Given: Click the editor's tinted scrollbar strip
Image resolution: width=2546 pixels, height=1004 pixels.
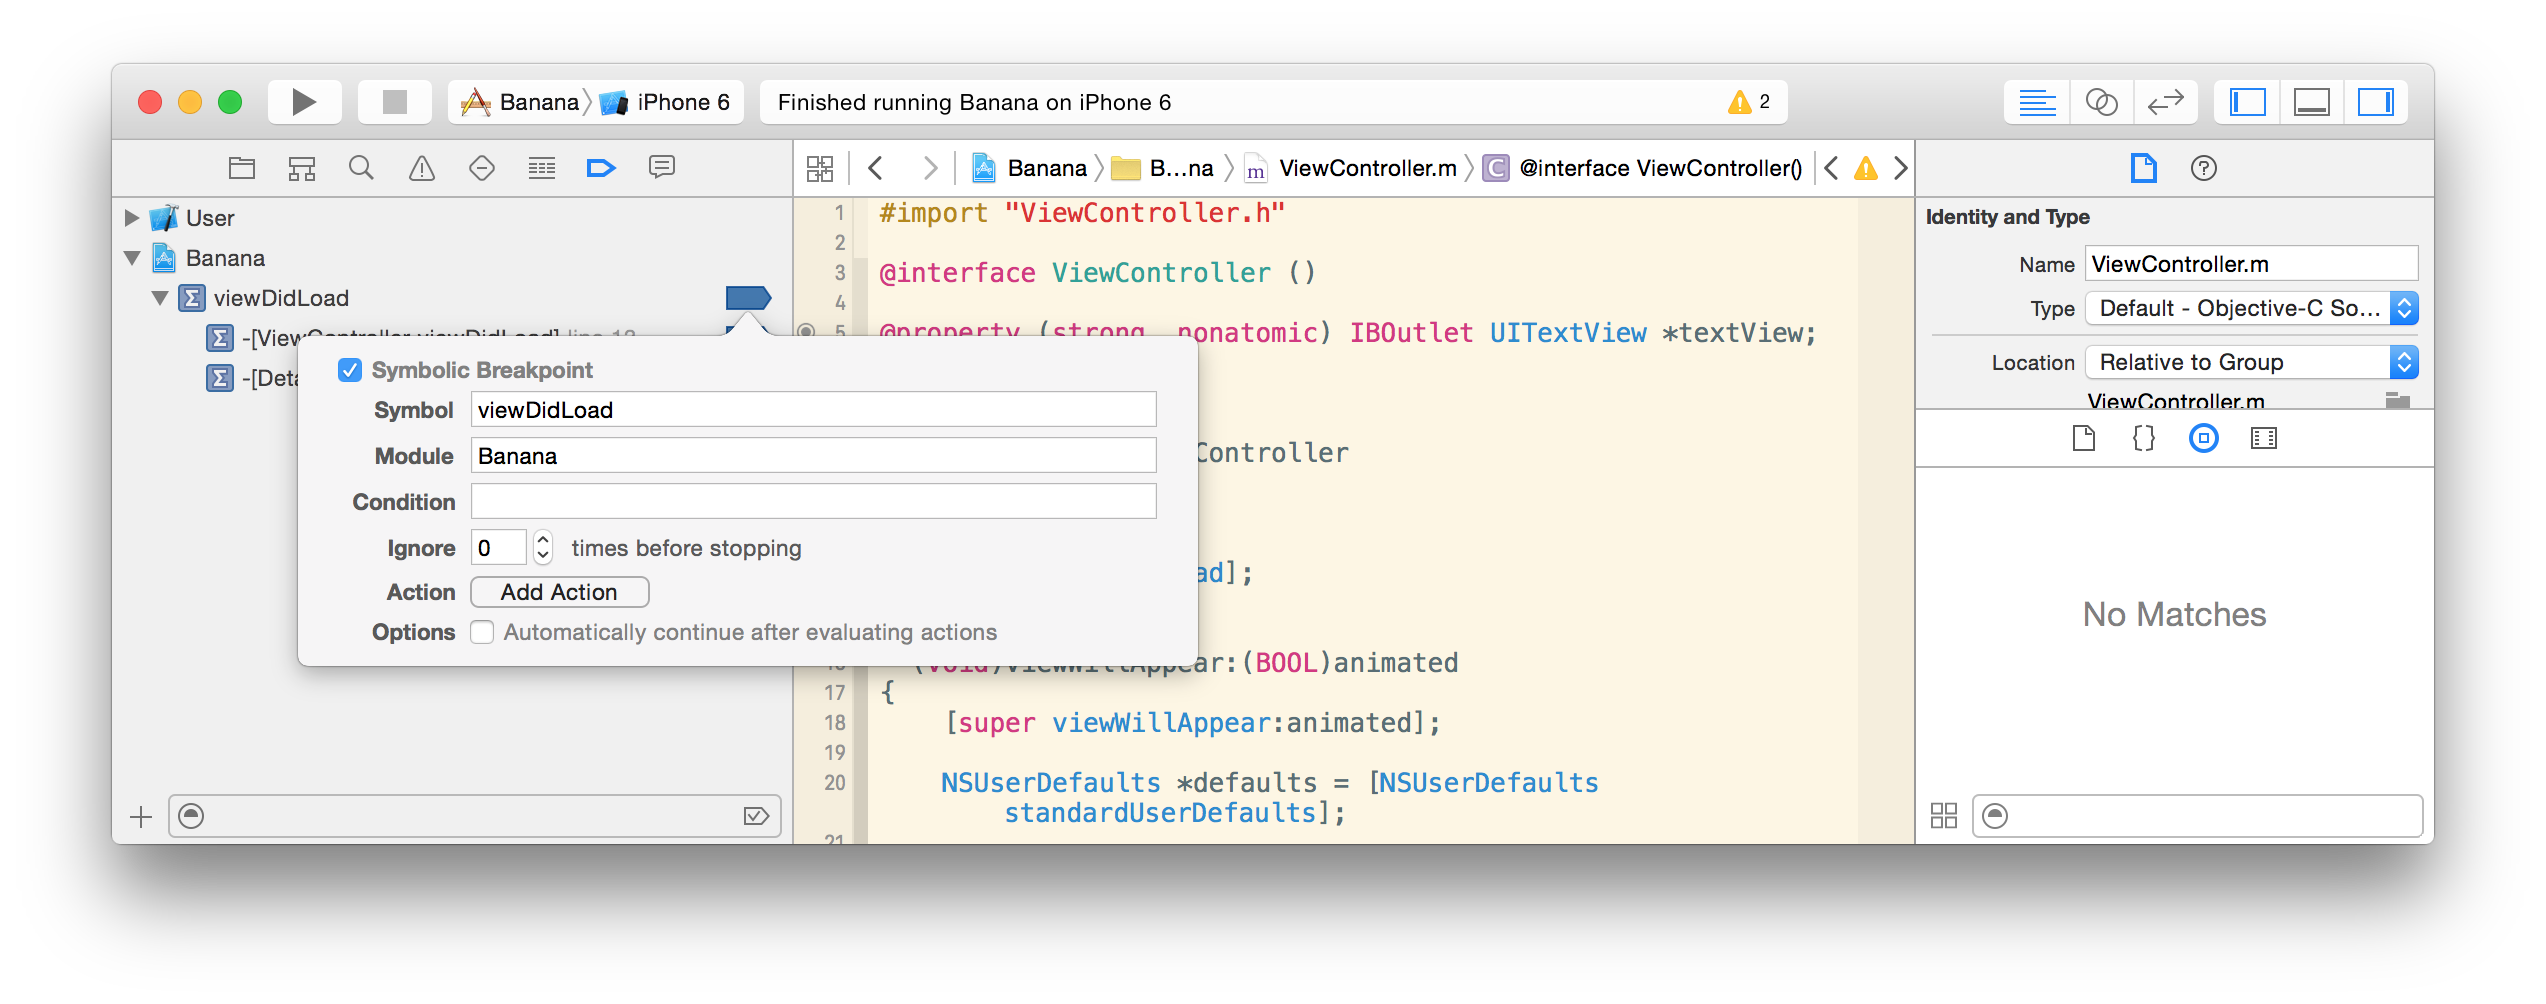Looking at the screenshot, I should click(1885, 520).
